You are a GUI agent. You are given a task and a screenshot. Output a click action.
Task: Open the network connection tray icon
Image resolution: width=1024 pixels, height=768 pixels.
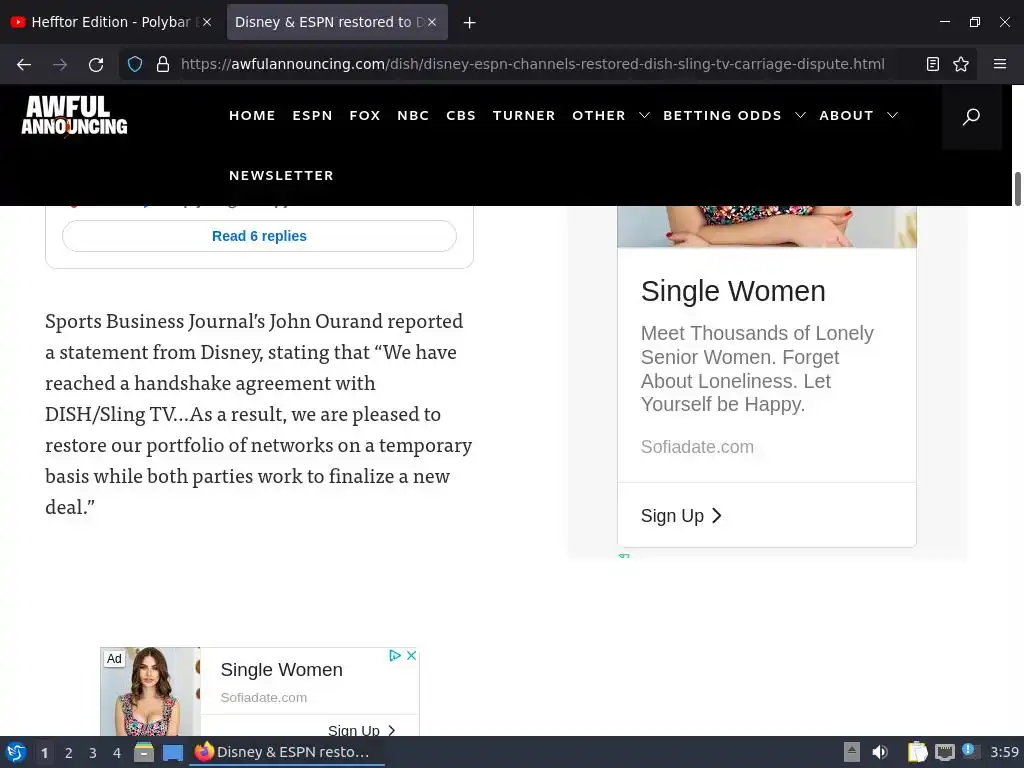click(x=944, y=753)
